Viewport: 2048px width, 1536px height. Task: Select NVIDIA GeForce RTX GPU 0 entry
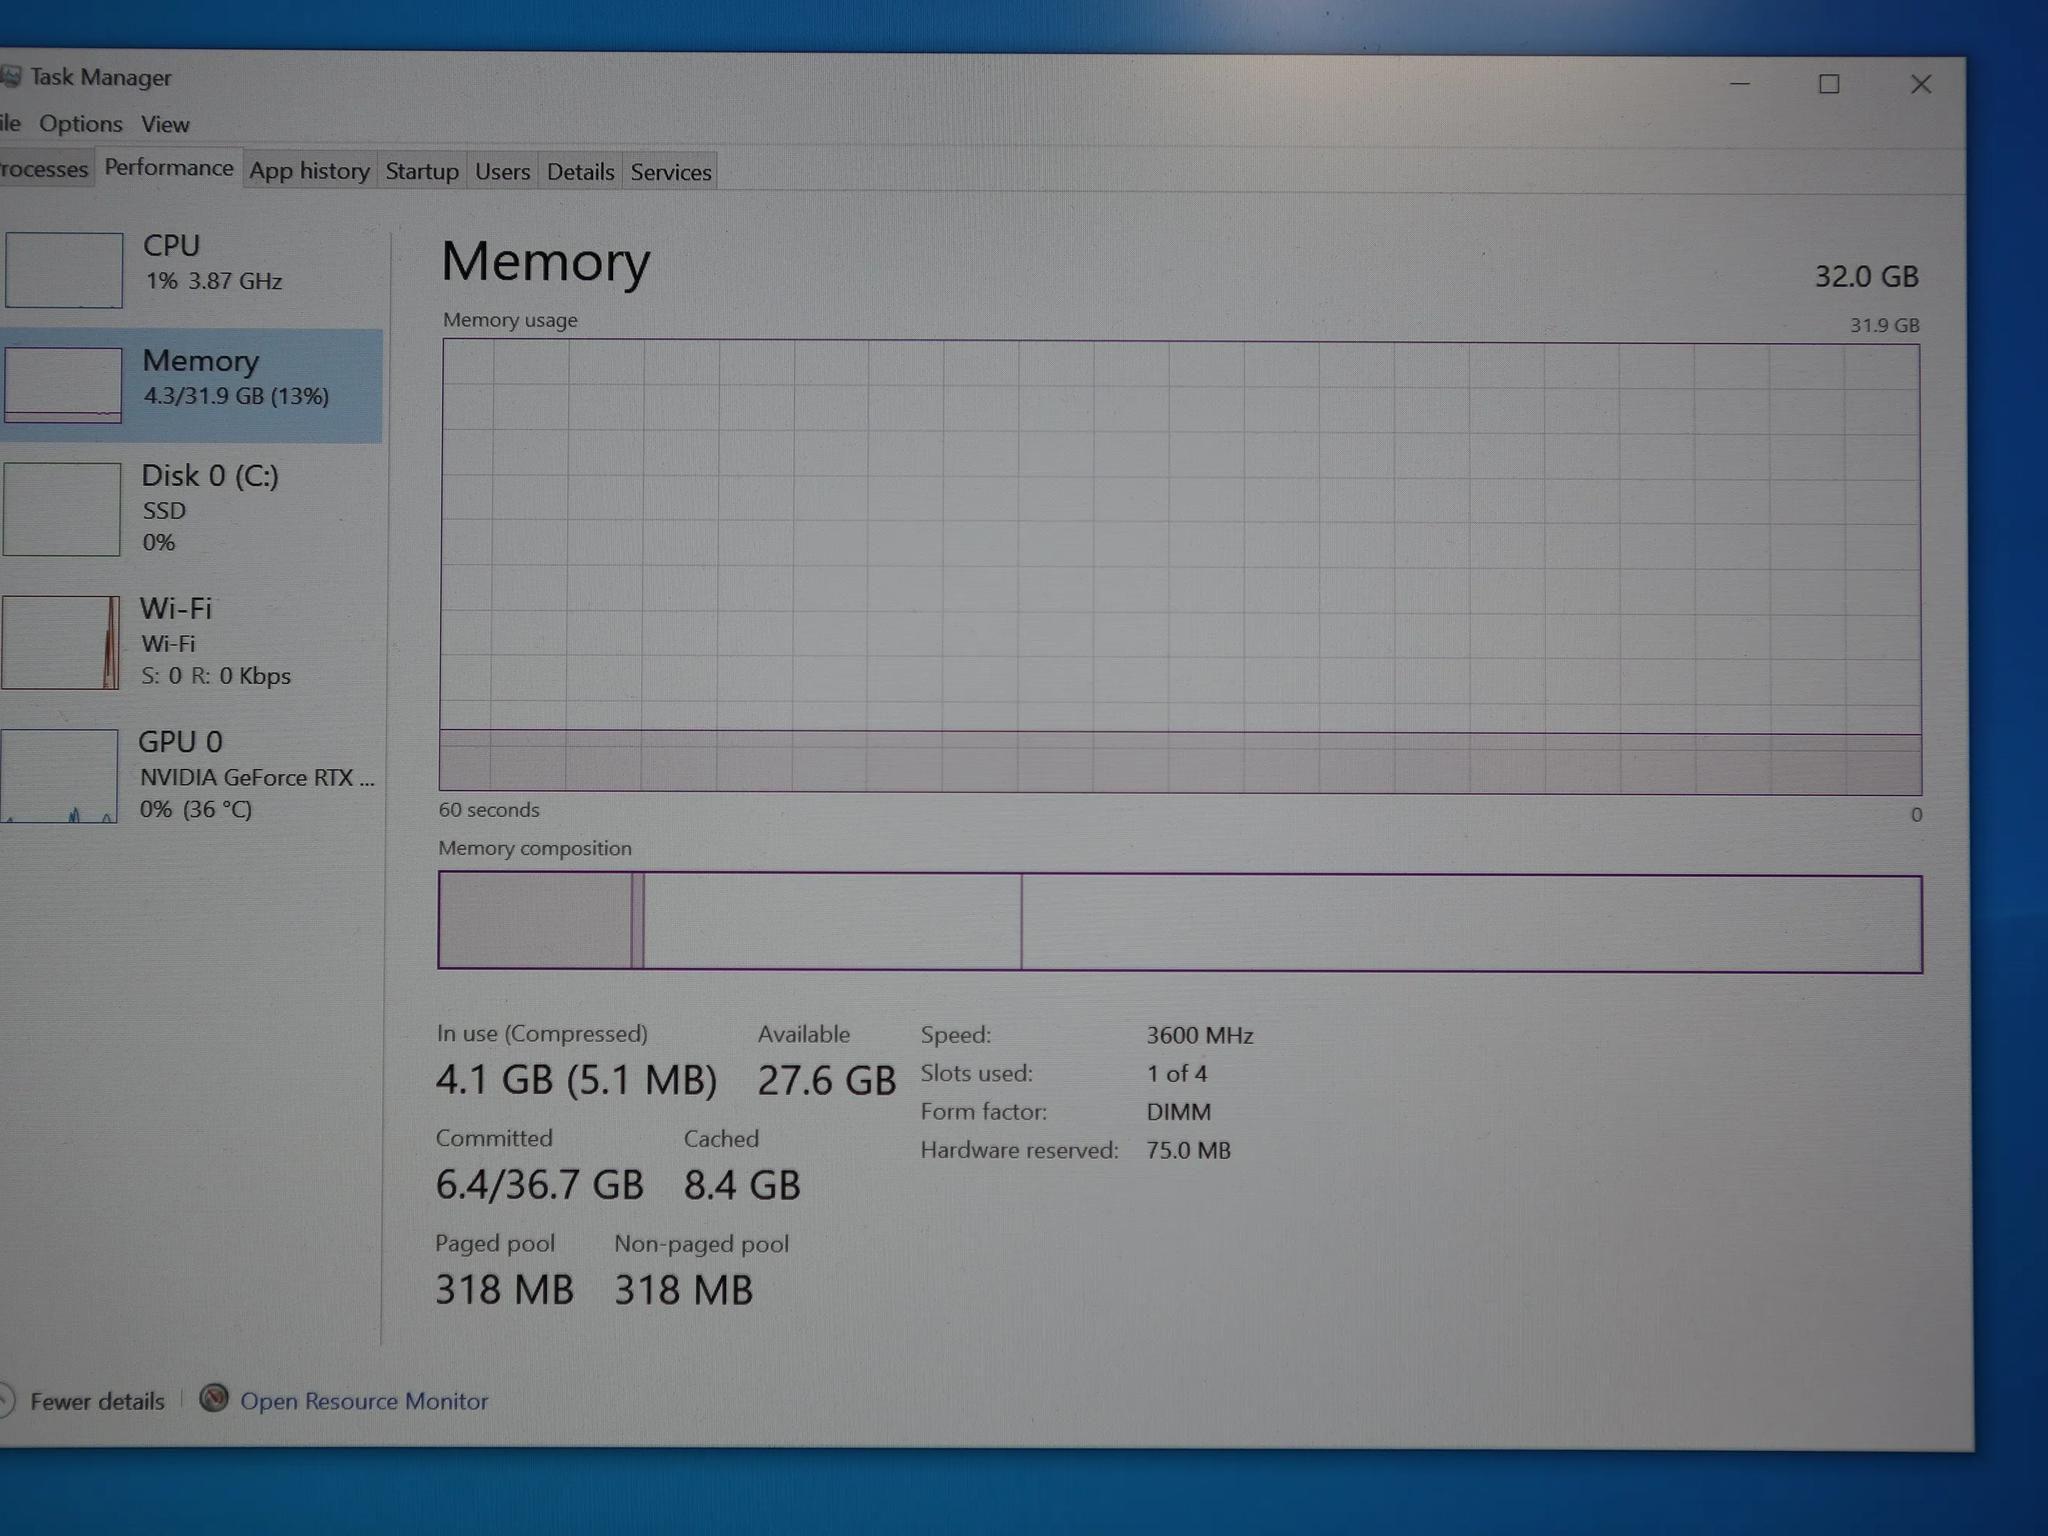tap(189, 776)
